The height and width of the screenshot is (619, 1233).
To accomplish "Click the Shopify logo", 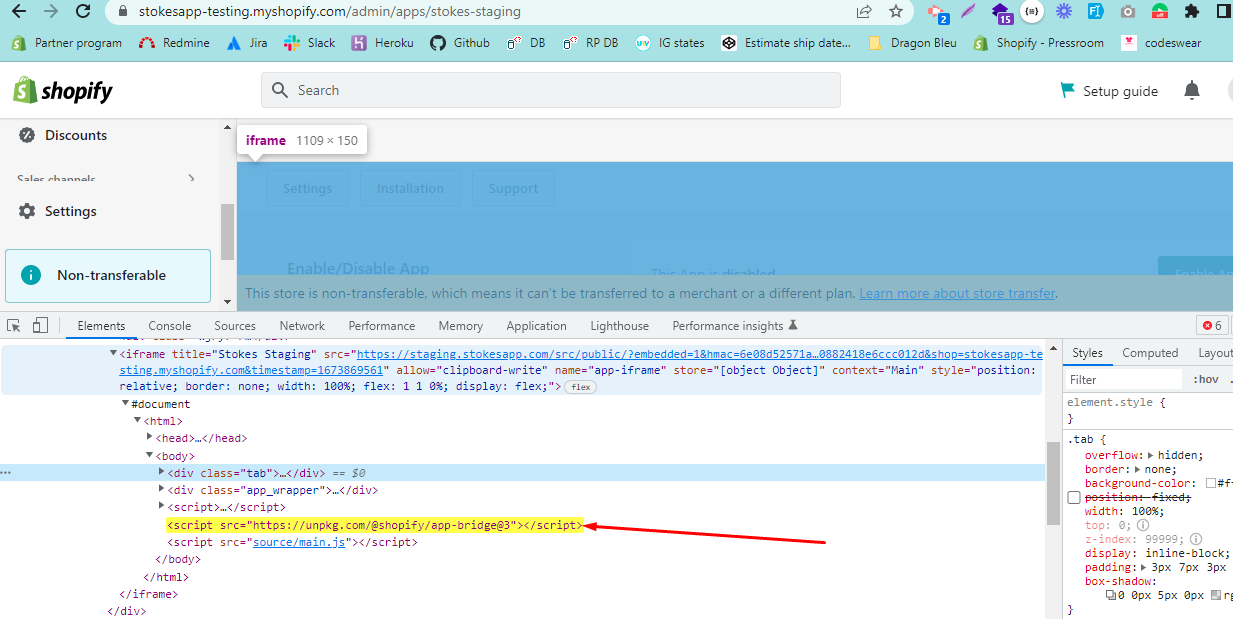I will (x=63, y=91).
